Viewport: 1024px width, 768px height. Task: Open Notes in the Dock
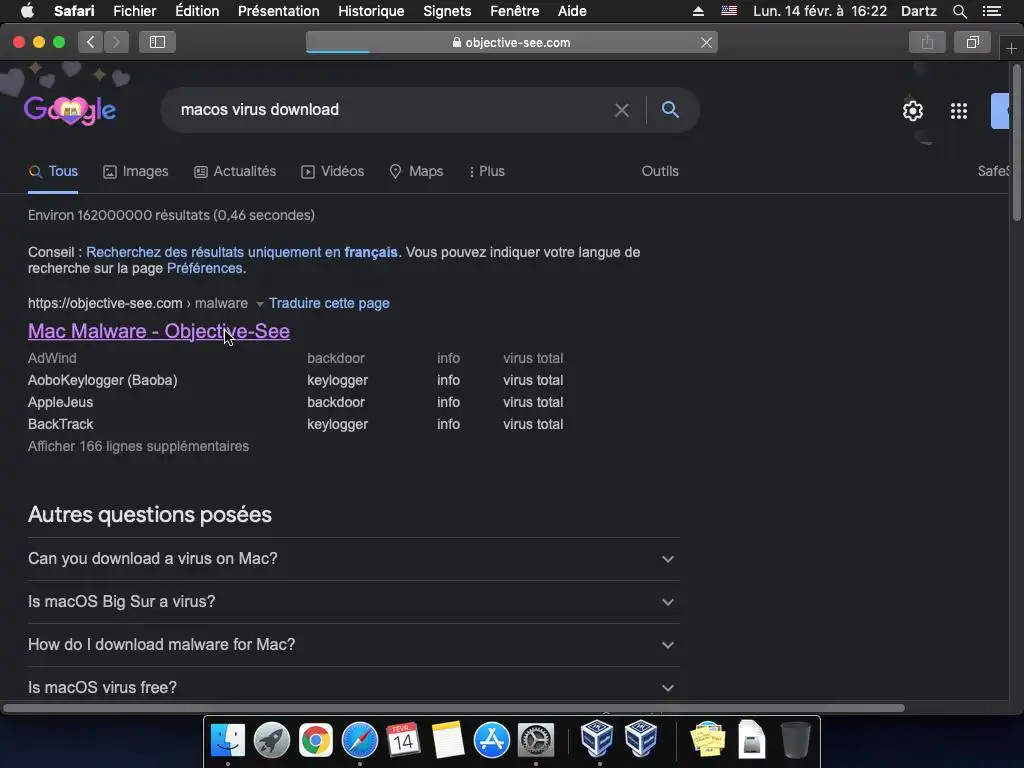(447, 740)
